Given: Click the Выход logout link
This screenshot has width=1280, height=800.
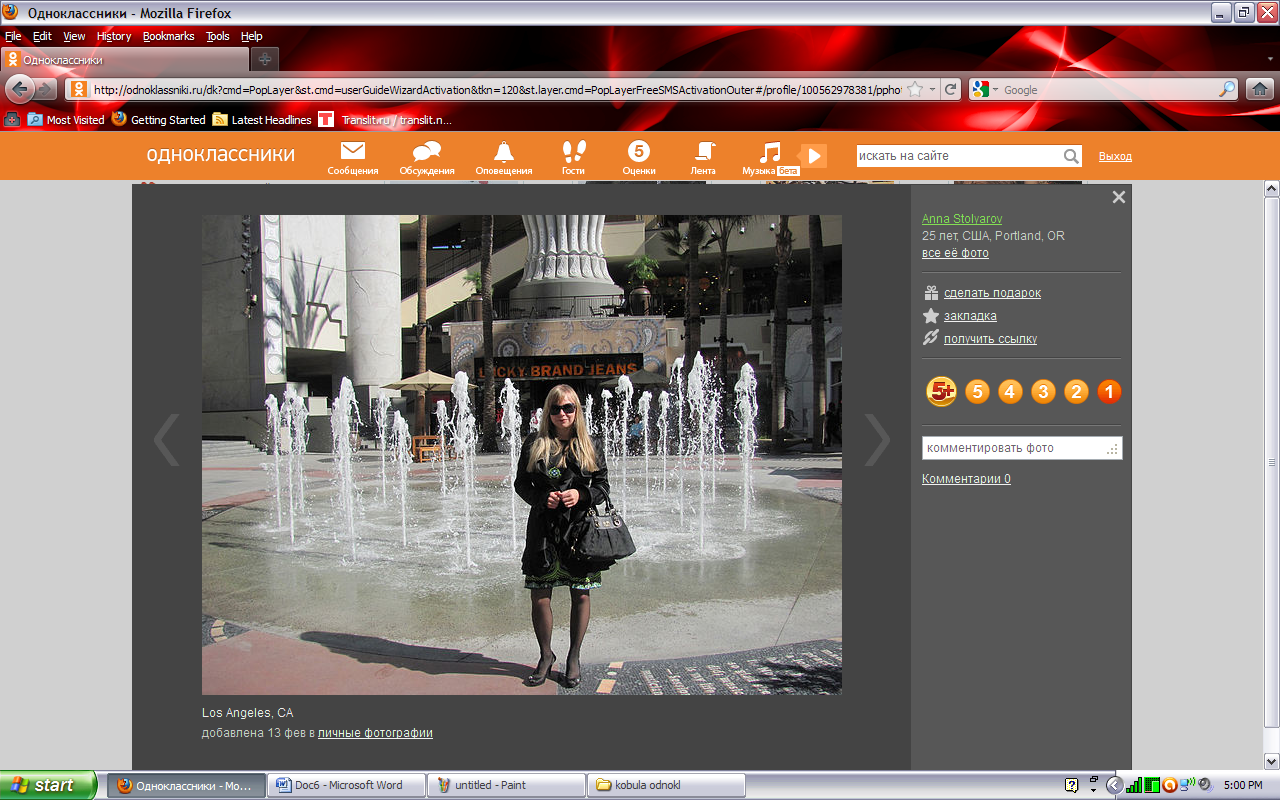Looking at the screenshot, I should (x=1115, y=156).
